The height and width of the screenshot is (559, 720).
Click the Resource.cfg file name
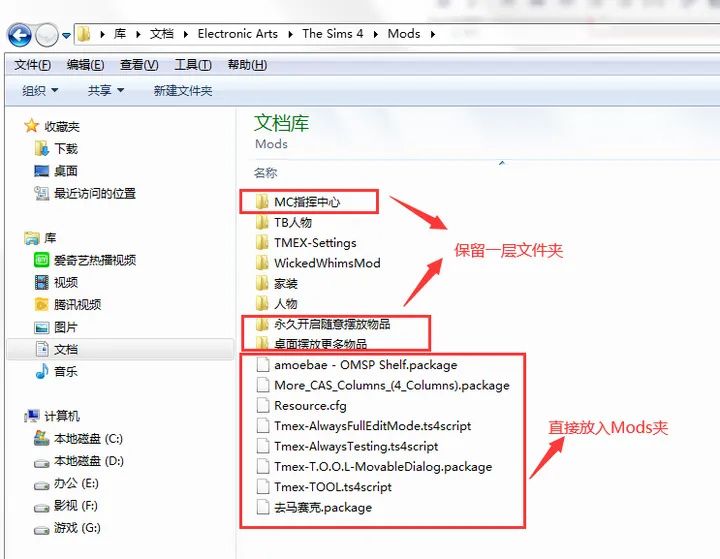(310, 406)
